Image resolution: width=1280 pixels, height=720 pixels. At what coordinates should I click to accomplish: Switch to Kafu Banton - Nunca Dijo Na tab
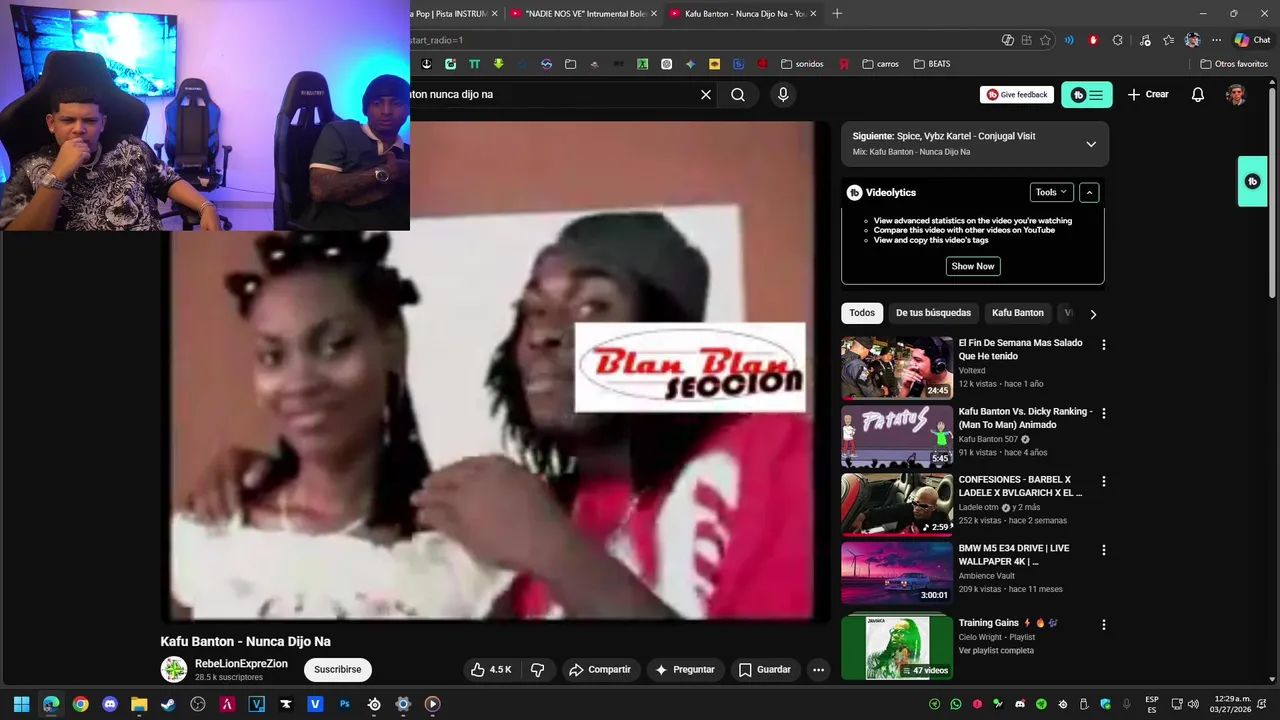tap(745, 14)
